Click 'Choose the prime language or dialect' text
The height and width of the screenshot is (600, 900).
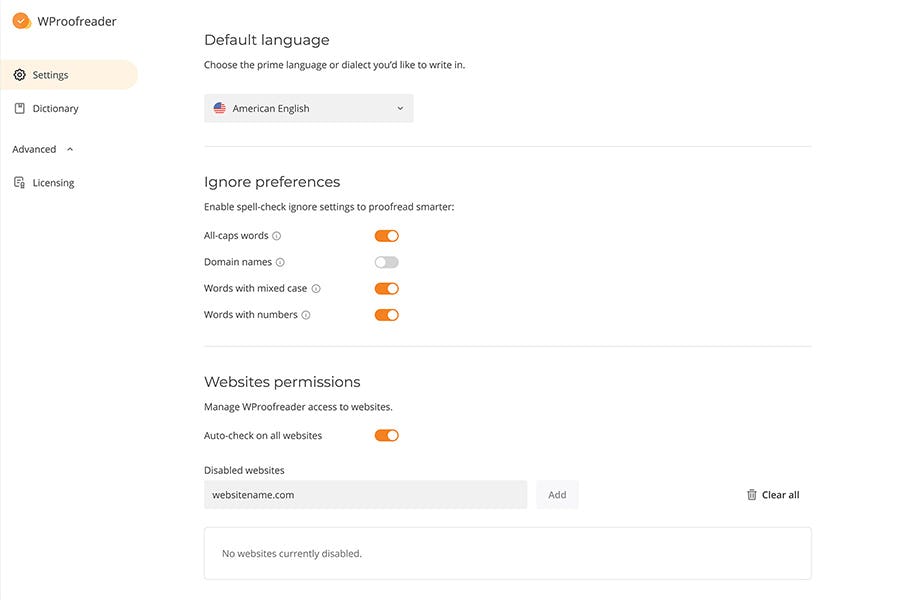335,65
